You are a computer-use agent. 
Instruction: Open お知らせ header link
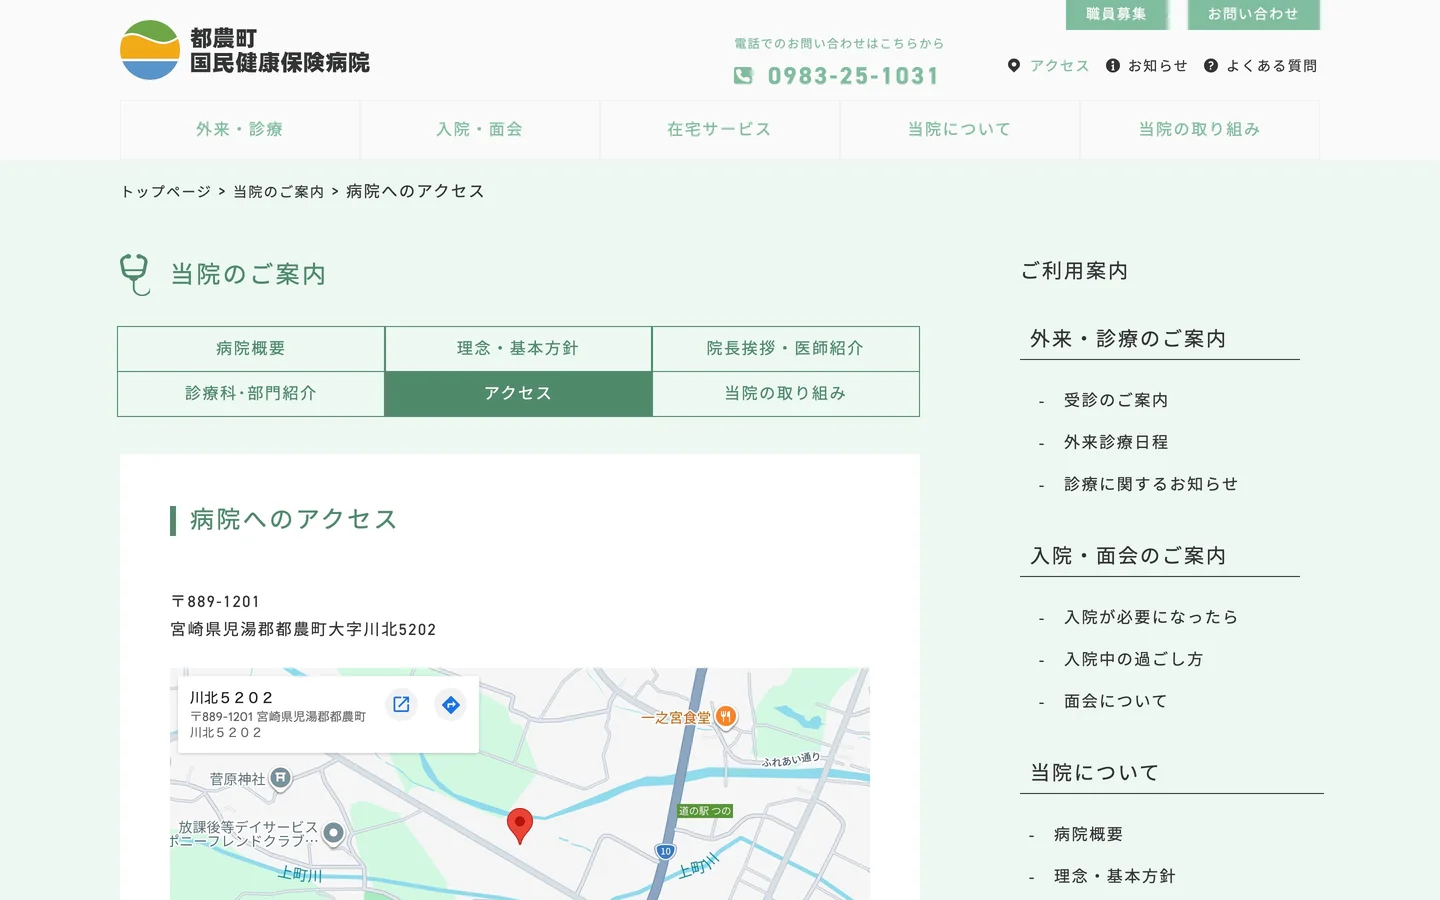point(1158,66)
